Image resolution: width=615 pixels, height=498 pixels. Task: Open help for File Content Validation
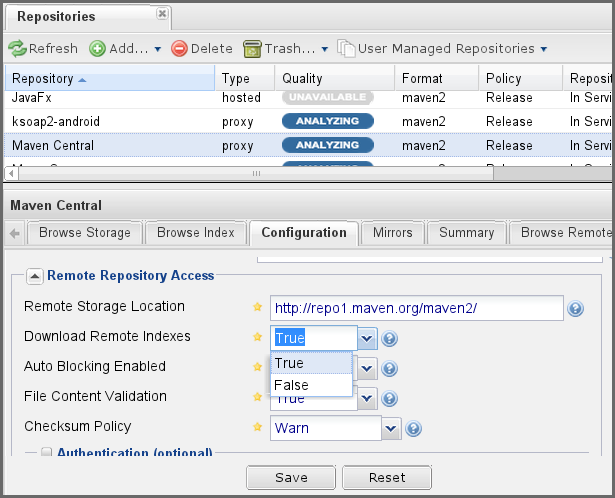click(x=389, y=398)
